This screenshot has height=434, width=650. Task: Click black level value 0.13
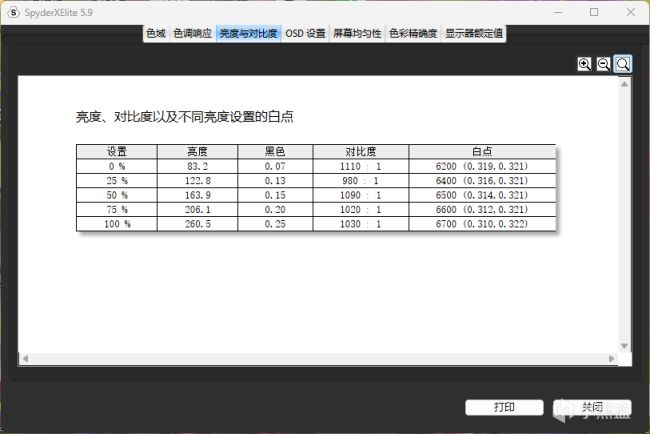275,181
